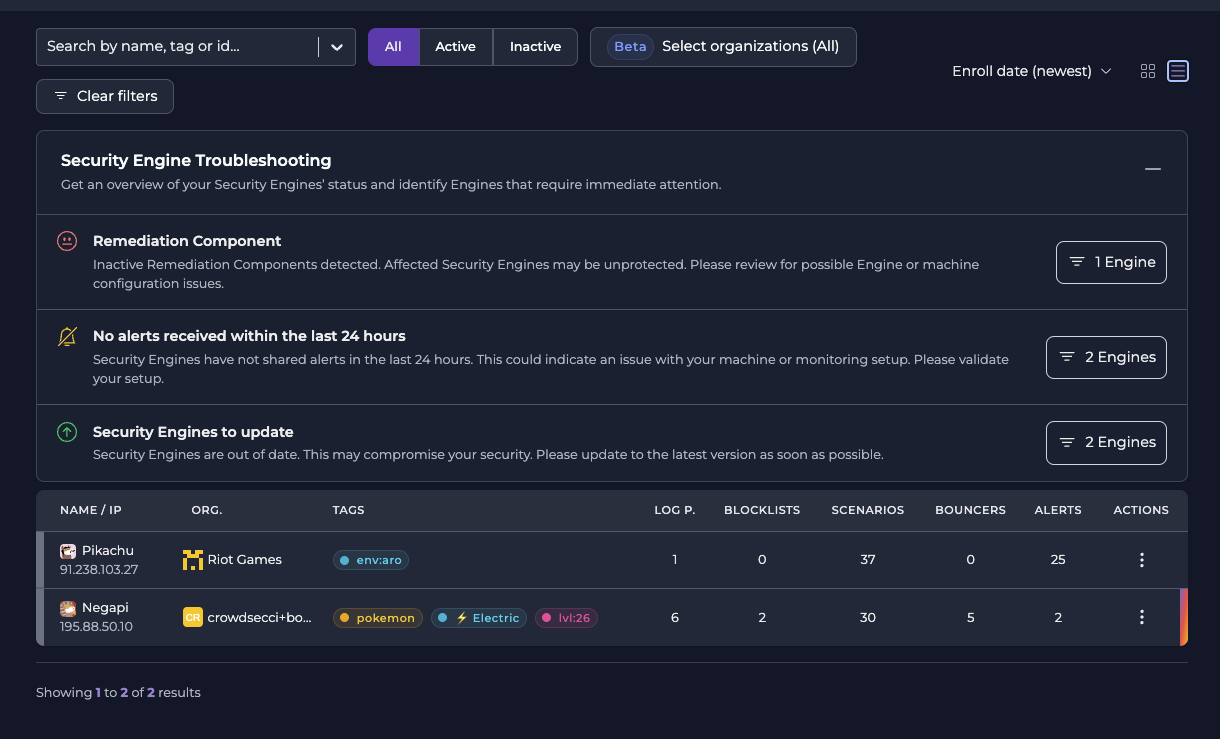The image size is (1220, 739).
Task: Open the Enroll date sort dropdown
Action: [x=1031, y=71]
